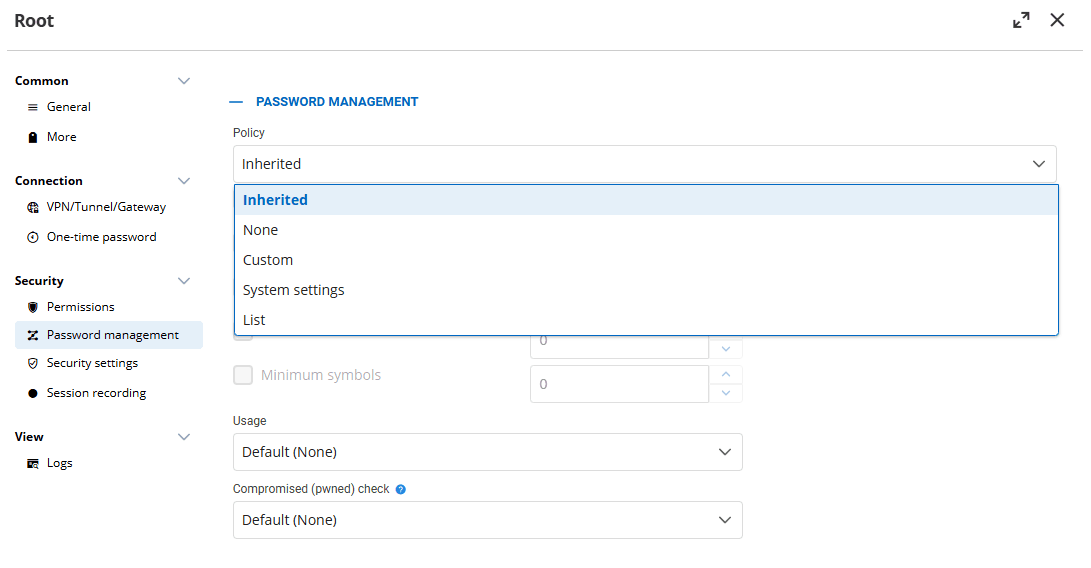
Task: Click the Logs icon in View section
Action: tap(33, 463)
